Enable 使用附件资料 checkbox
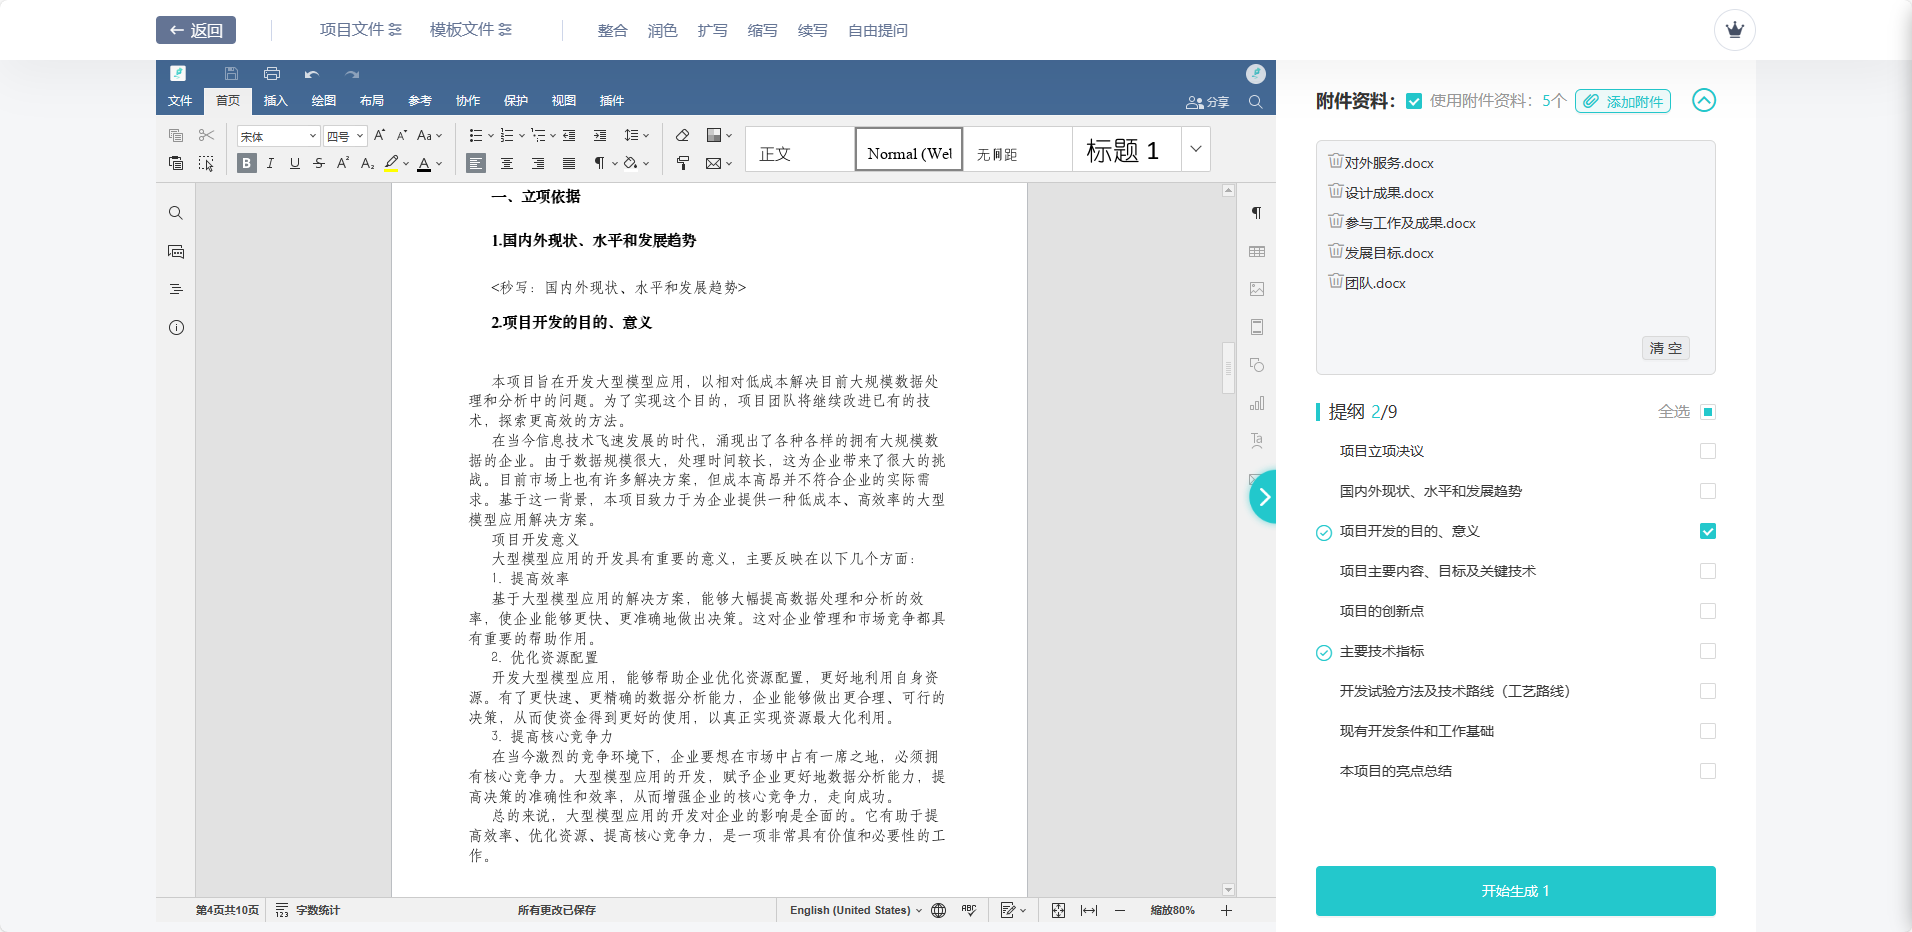The height and width of the screenshot is (932, 1912). (1414, 101)
